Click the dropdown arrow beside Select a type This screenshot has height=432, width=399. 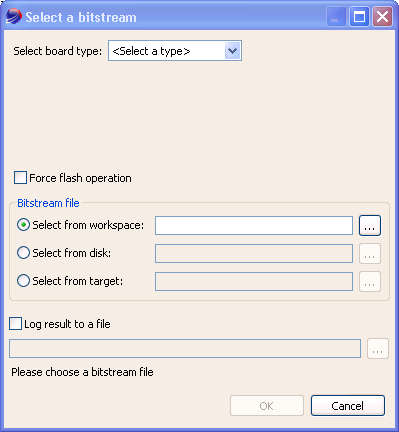[x=233, y=51]
